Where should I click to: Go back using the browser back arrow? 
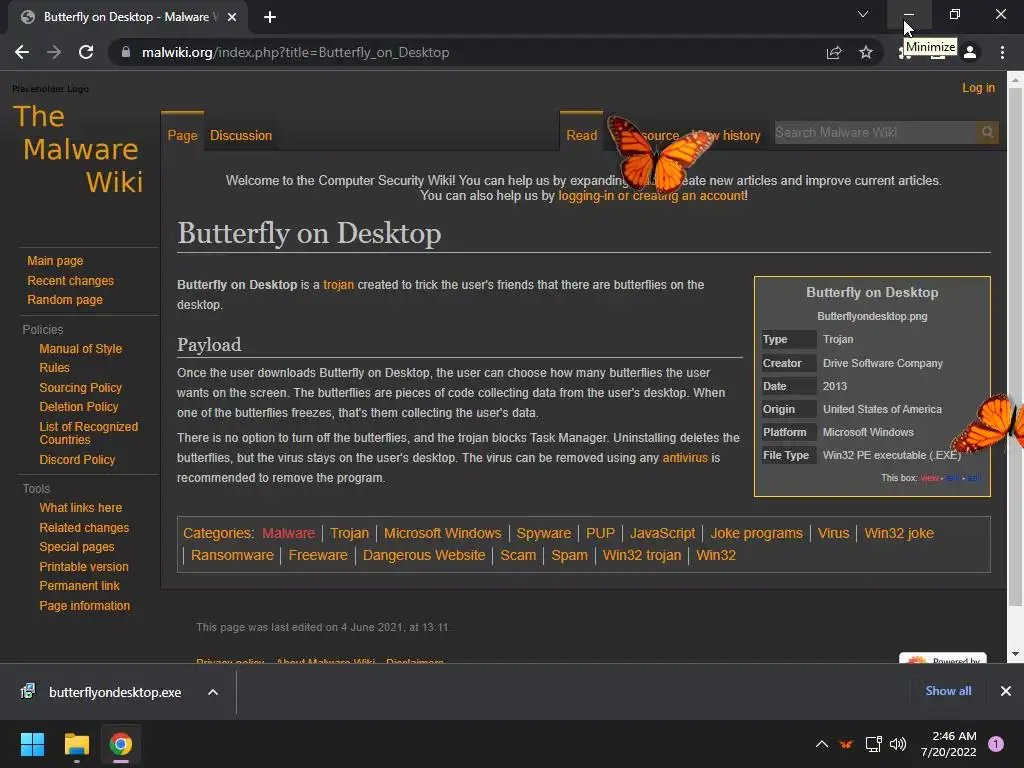click(x=22, y=52)
